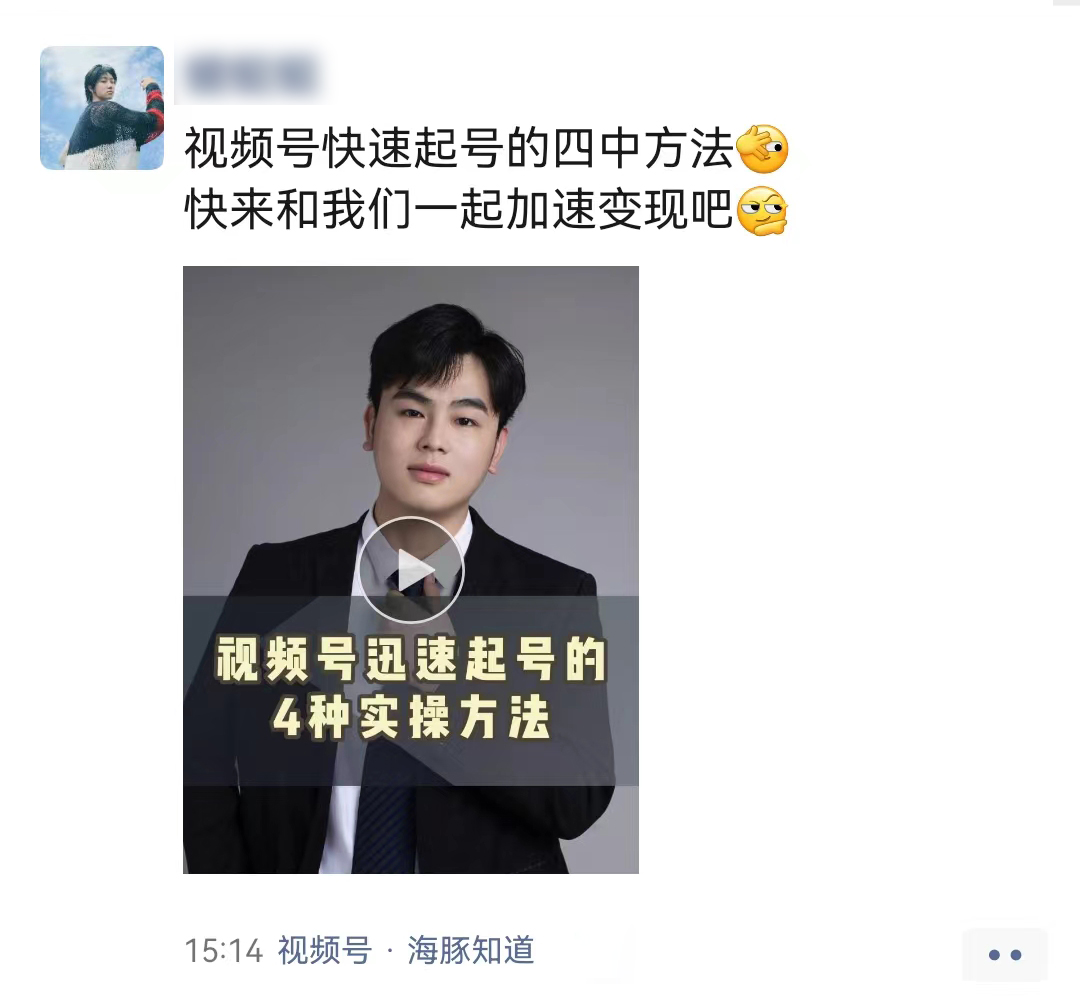Open the video cover thumbnail of suited man
Image resolution: width=1080 pixels, height=996 pixels.
click(411, 570)
